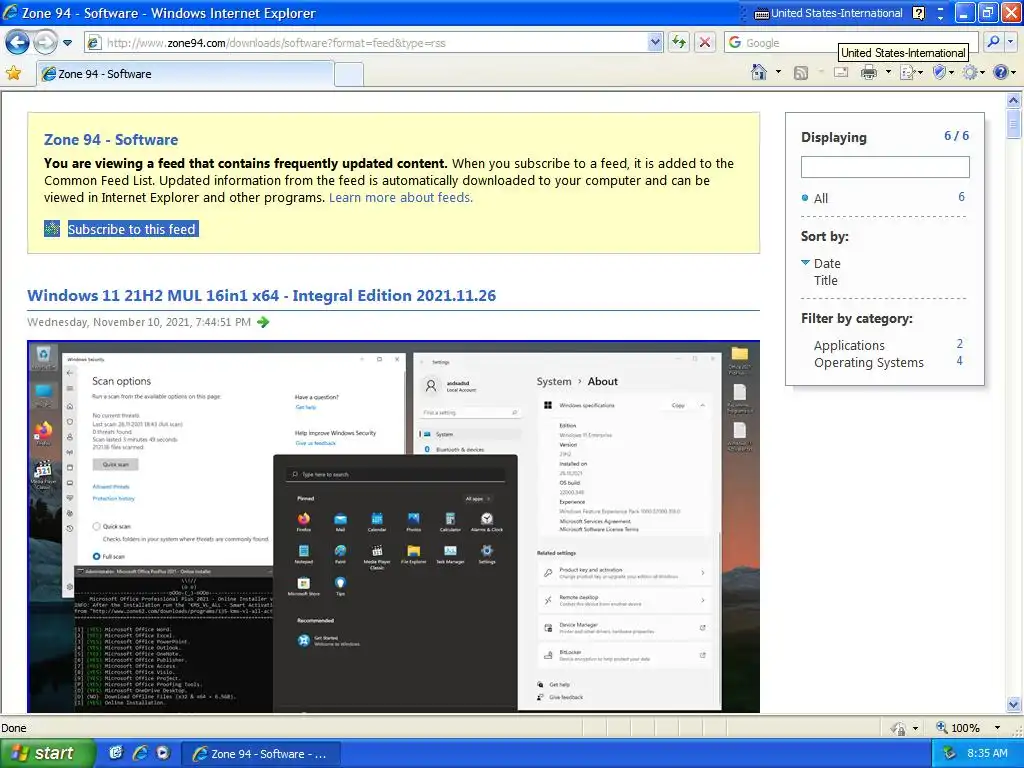This screenshot has width=1024, height=768.
Task: Click the scroll up arrow on the scrollbar
Action: point(1013,100)
